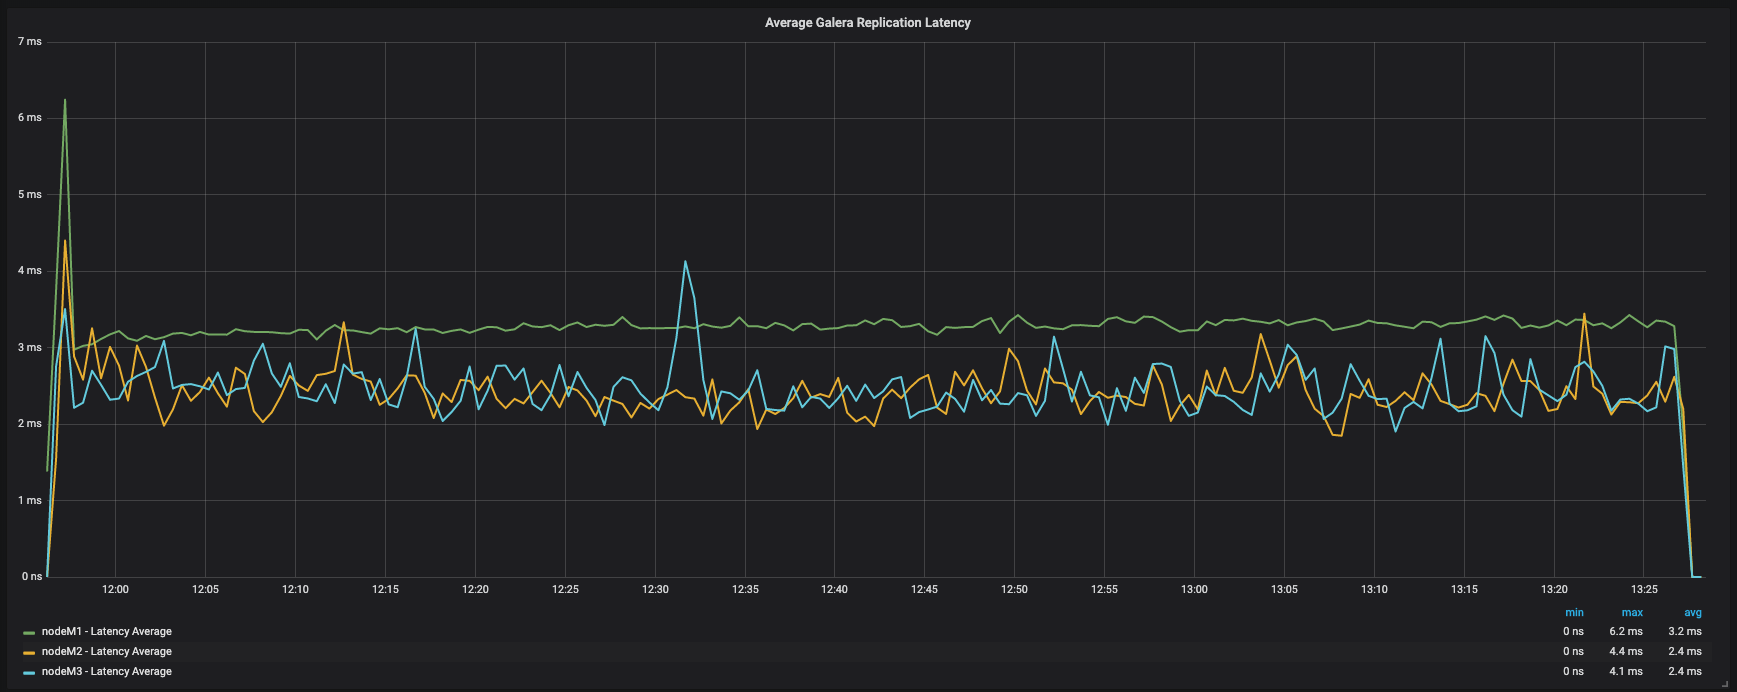
Task: Toggle nodeM1 - Latency Average series label
Action: point(106,632)
